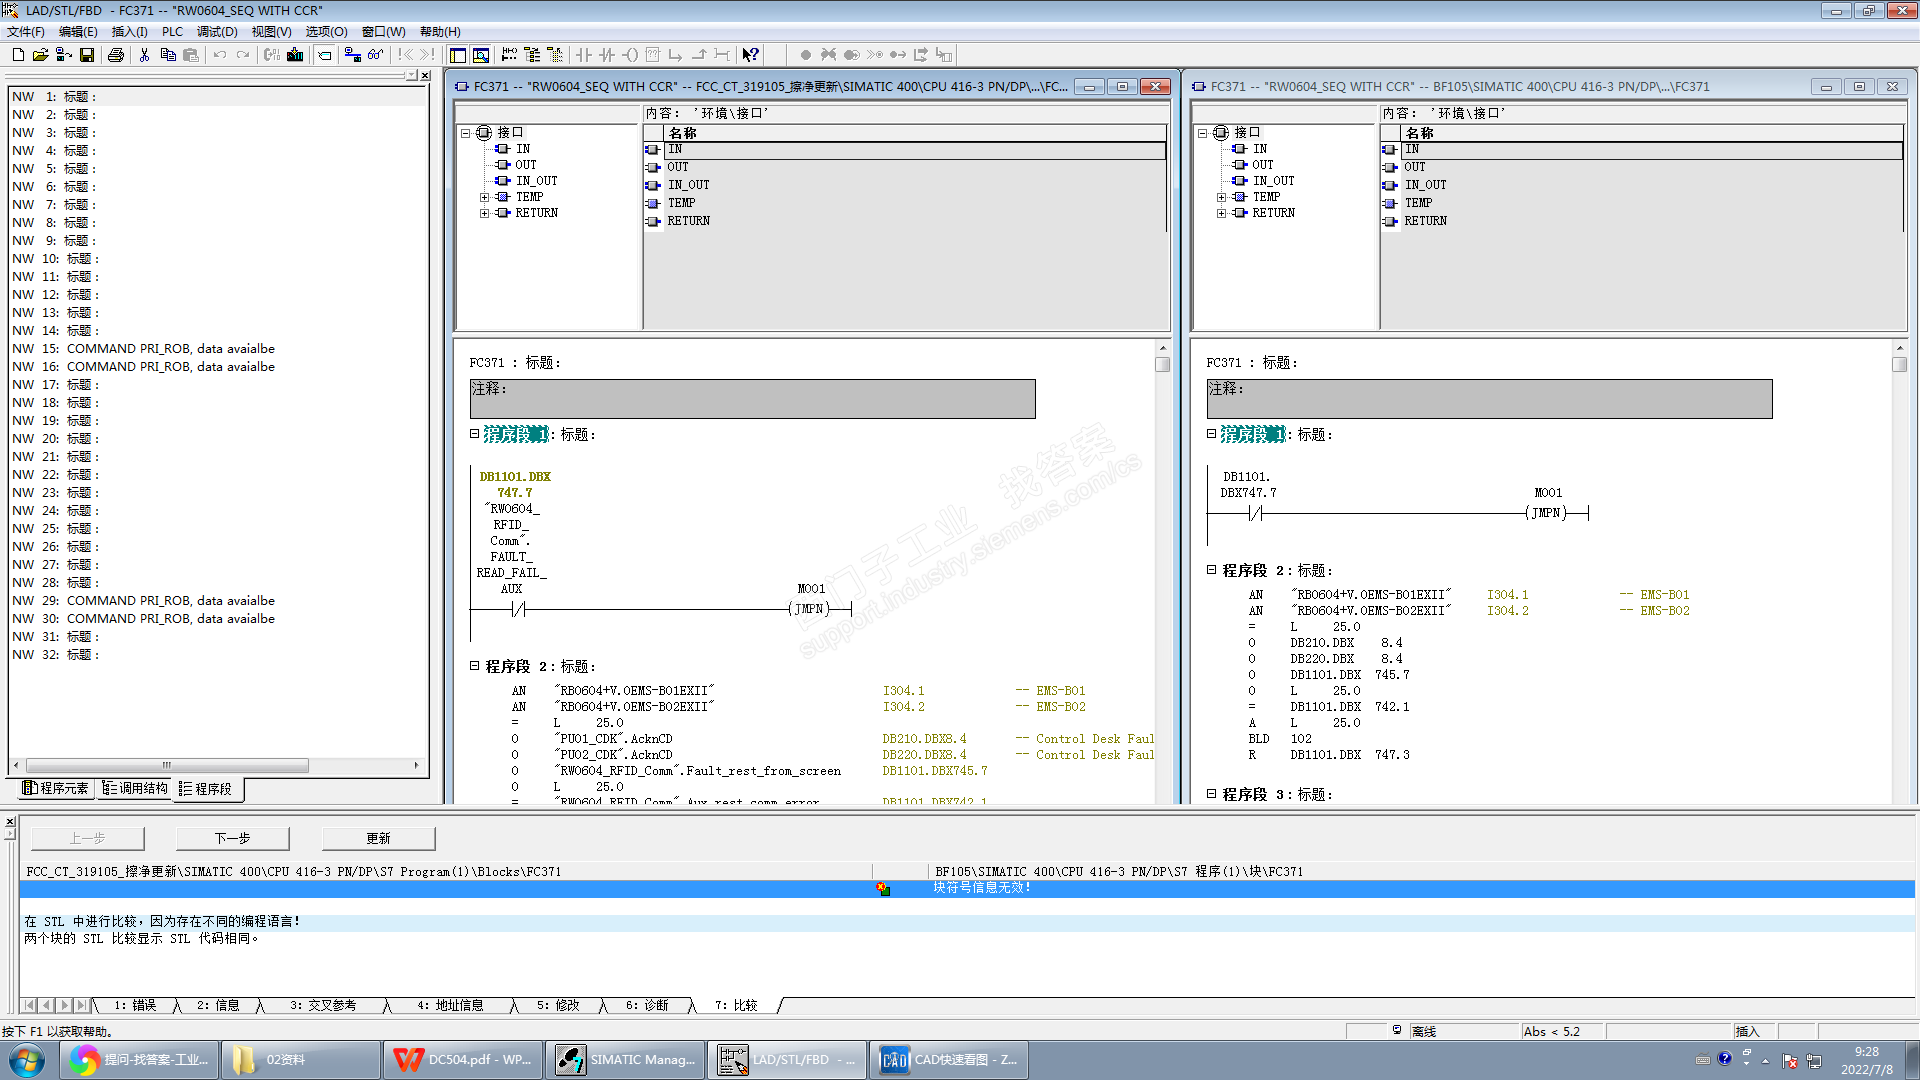Click the 下一步 button

[232, 838]
